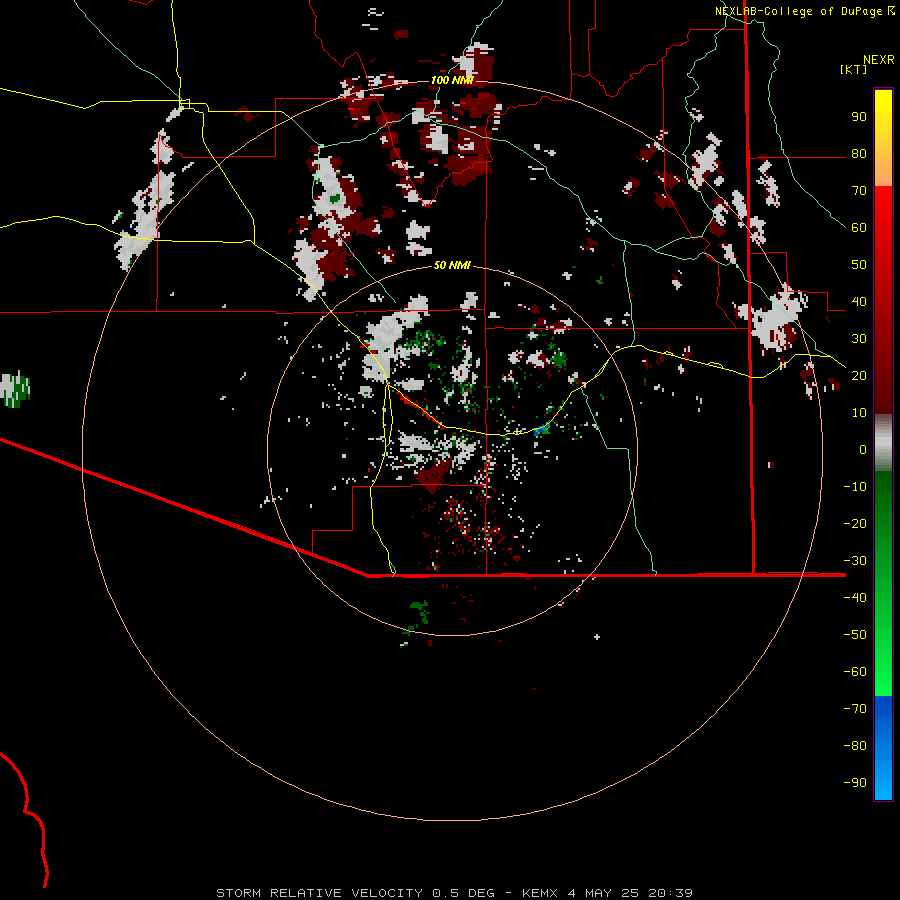Click the -90 value on the velocity scale
Screen dimensions: 900x900
pyautogui.click(x=855, y=783)
